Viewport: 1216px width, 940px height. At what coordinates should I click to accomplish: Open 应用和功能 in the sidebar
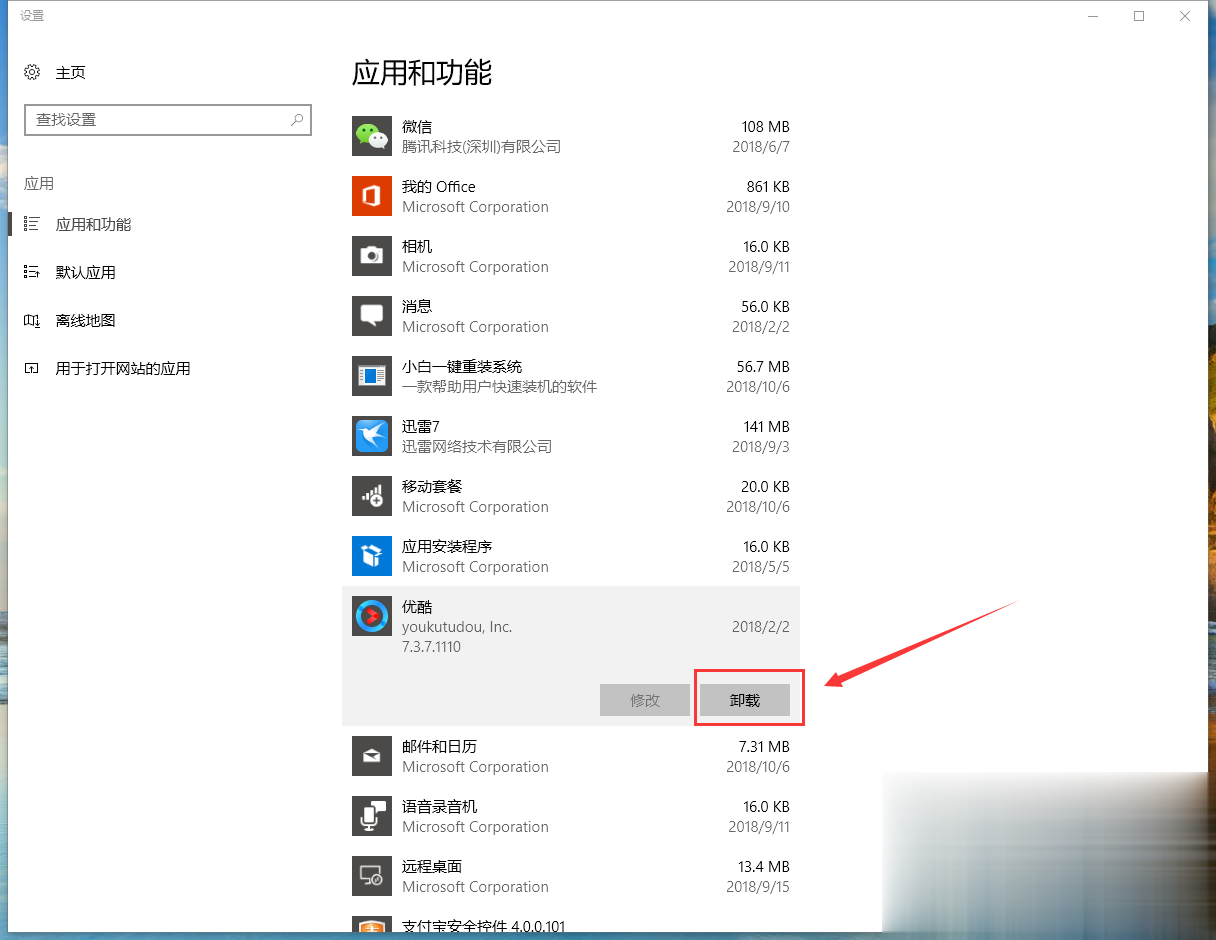(x=94, y=224)
